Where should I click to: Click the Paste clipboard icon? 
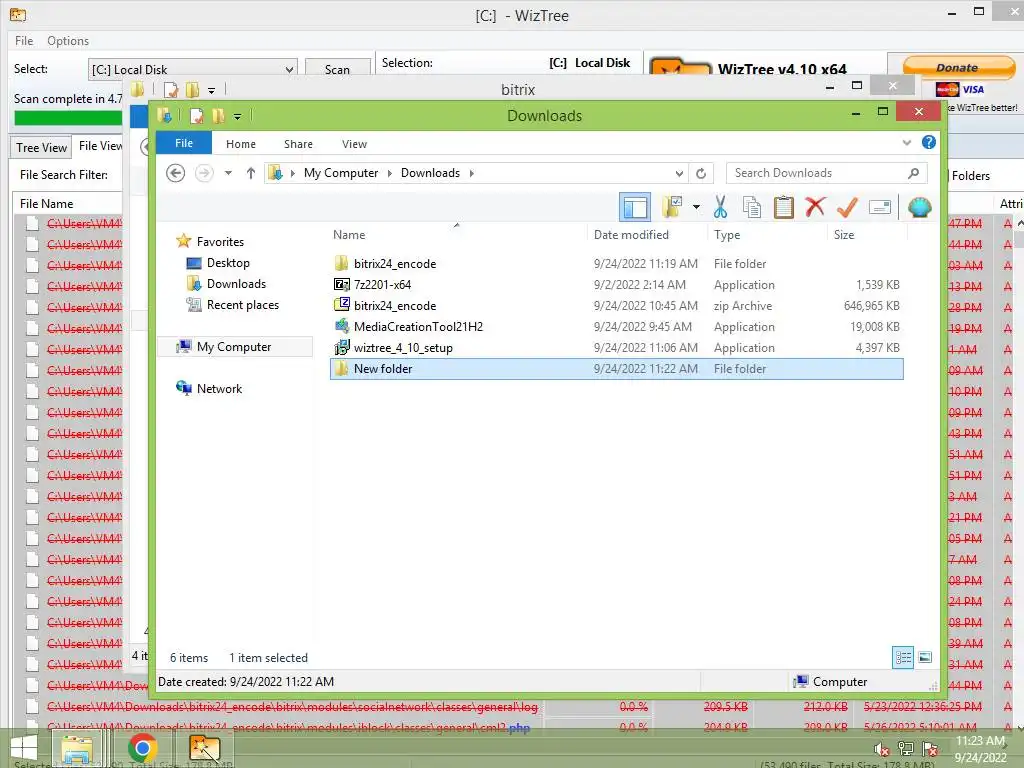(x=784, y=207)
